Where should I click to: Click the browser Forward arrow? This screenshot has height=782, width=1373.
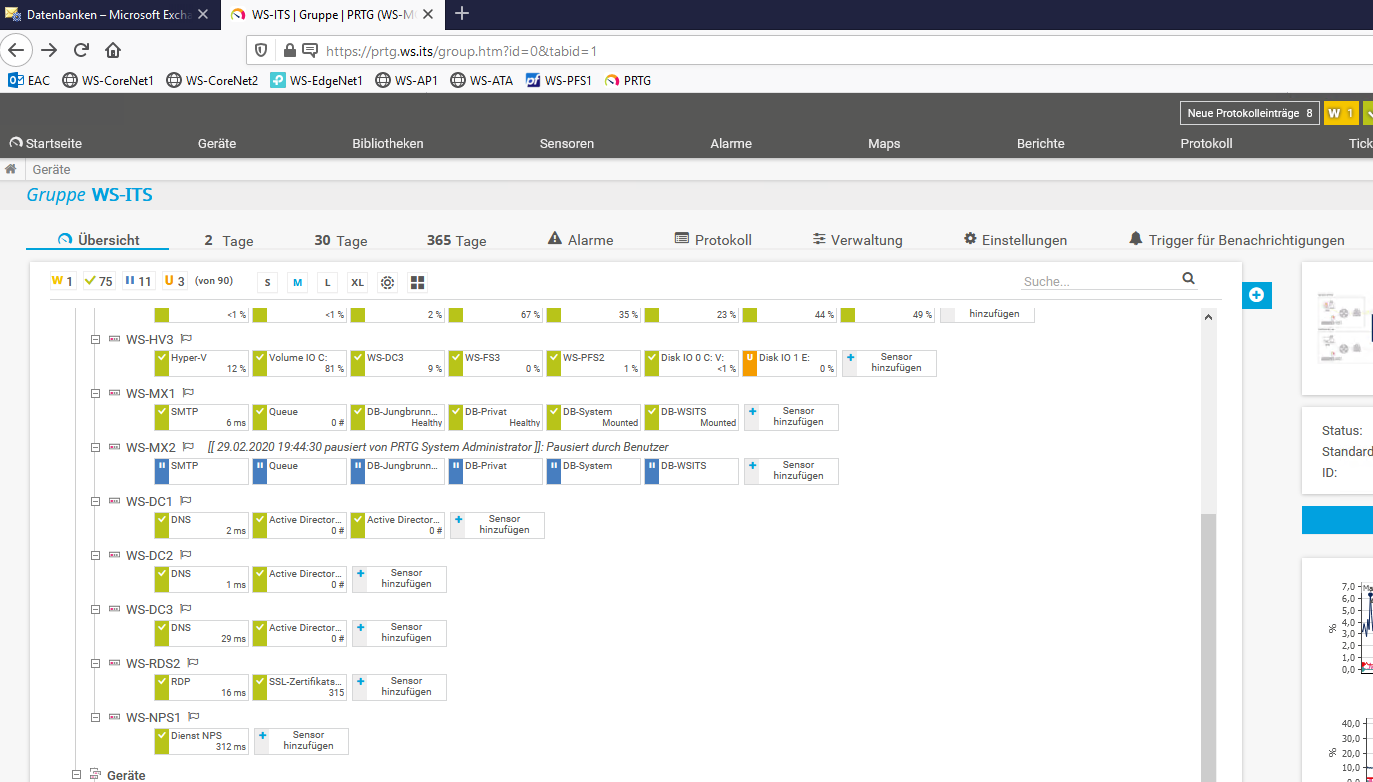pyautogui.click(x=49, y=50)
